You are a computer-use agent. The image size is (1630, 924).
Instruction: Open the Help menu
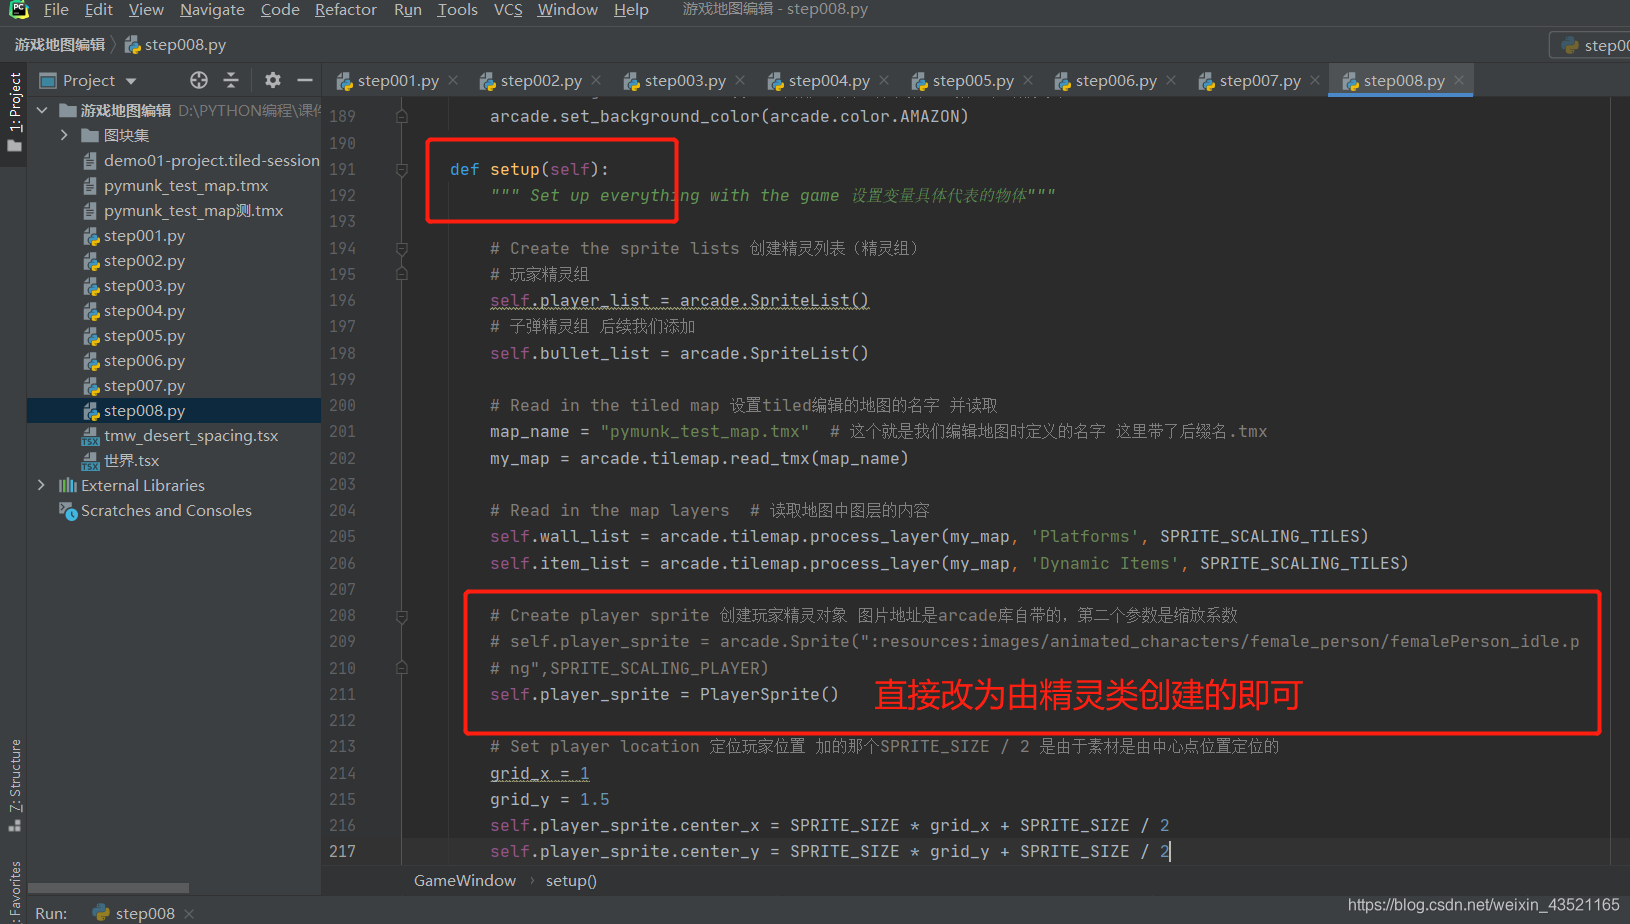coord(631,10)
